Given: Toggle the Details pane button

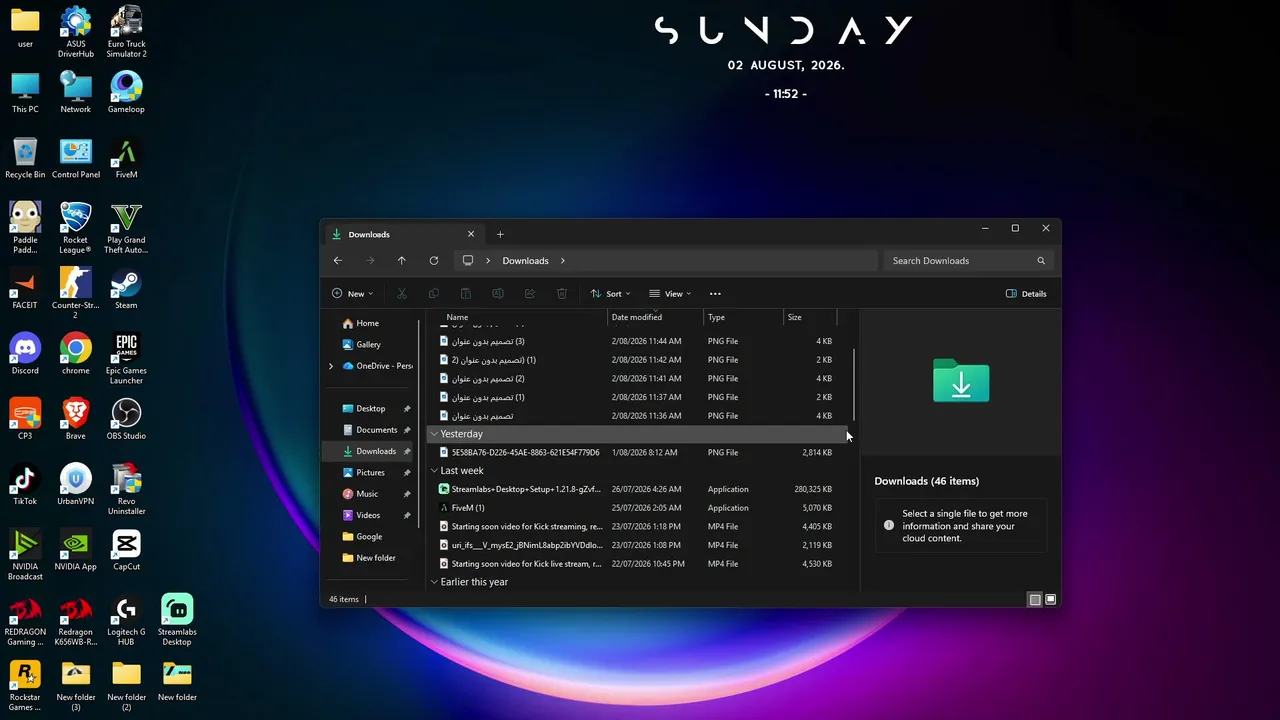Looking at the screenshot, I should [1026, 294].
